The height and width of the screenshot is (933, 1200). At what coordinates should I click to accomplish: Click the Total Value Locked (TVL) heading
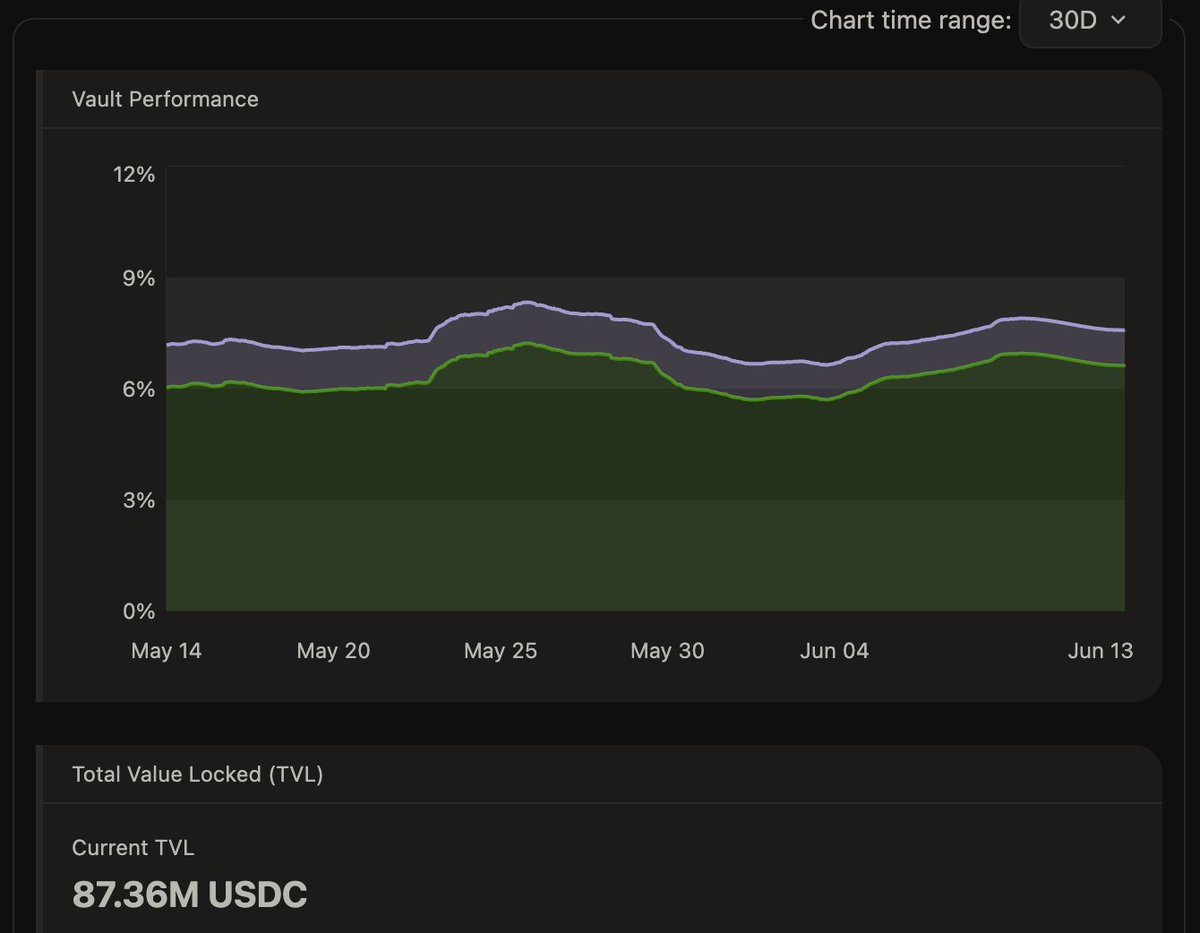(197, 774)
